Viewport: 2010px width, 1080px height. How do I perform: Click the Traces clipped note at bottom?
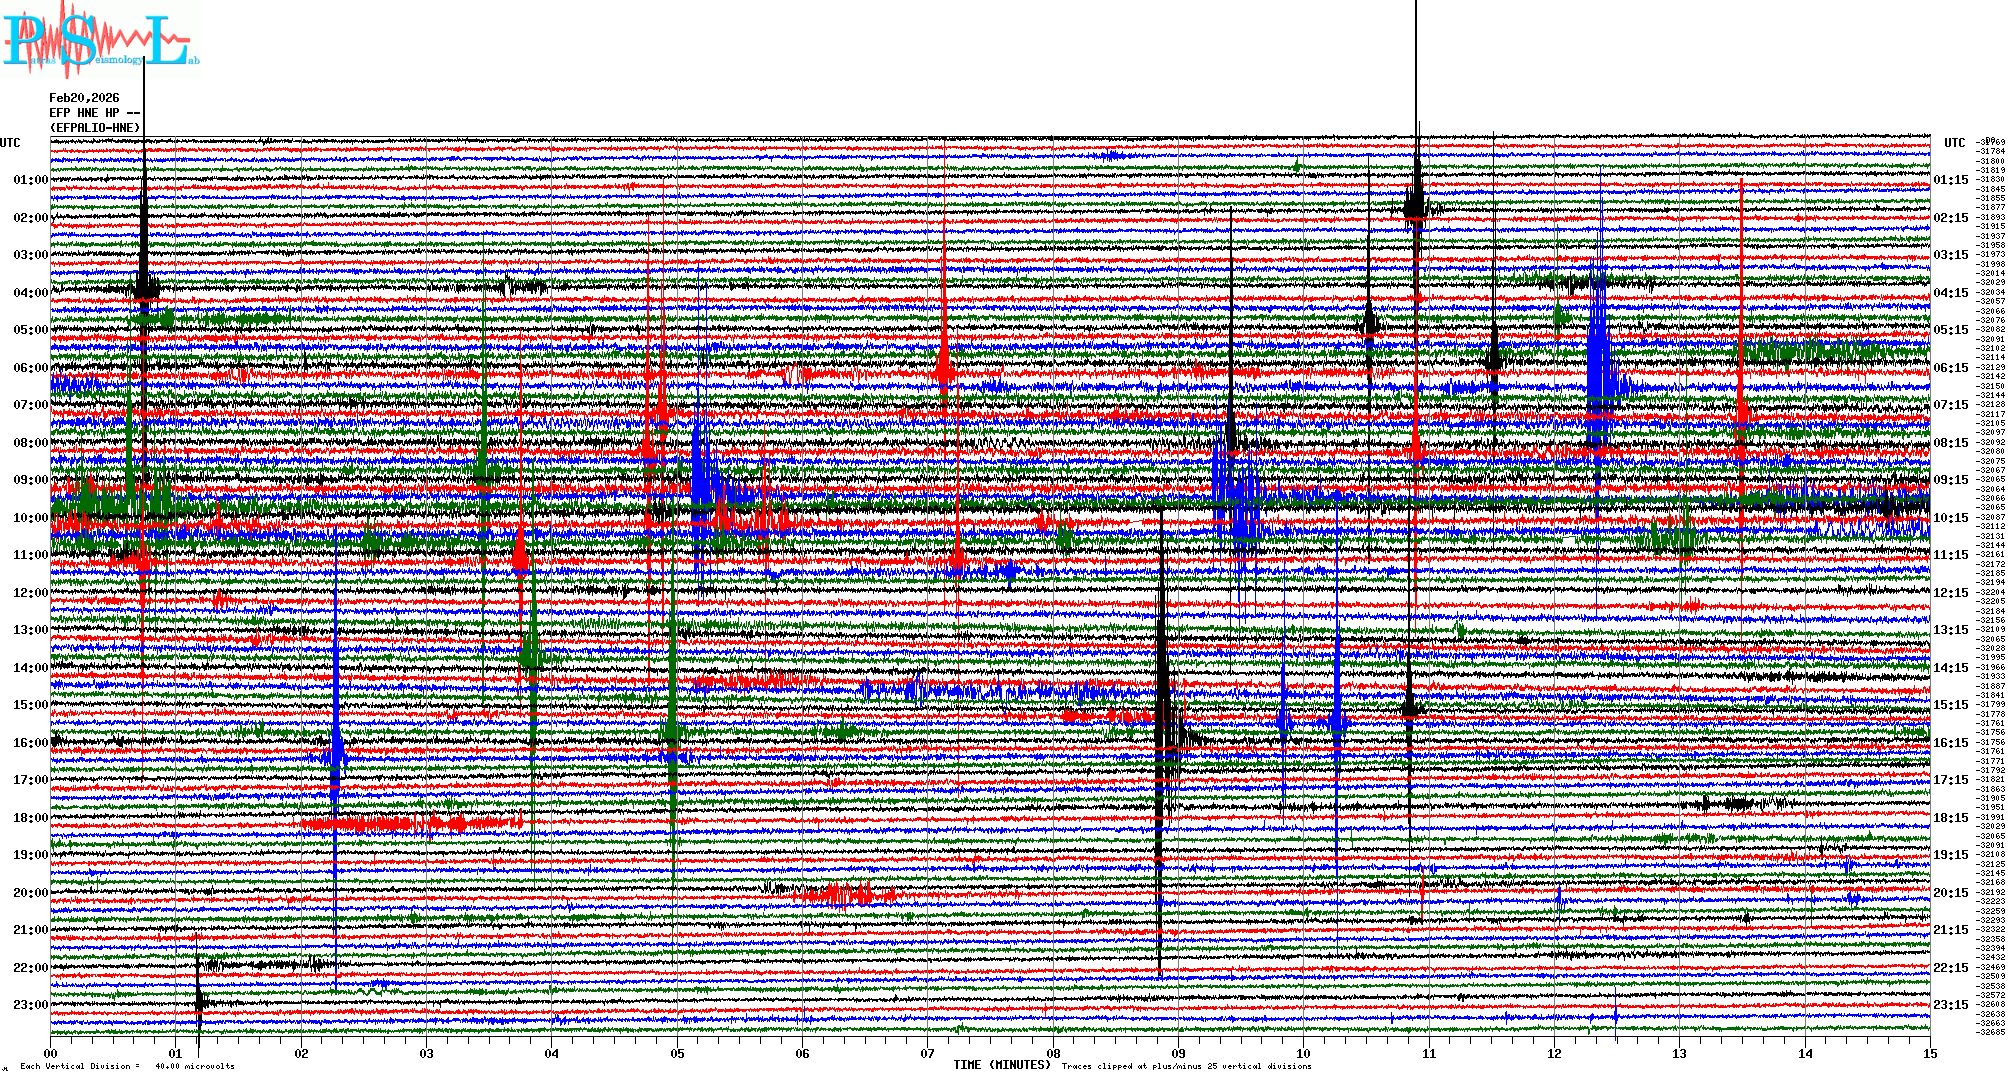pyautogui.click(x=1186, y=1066)
